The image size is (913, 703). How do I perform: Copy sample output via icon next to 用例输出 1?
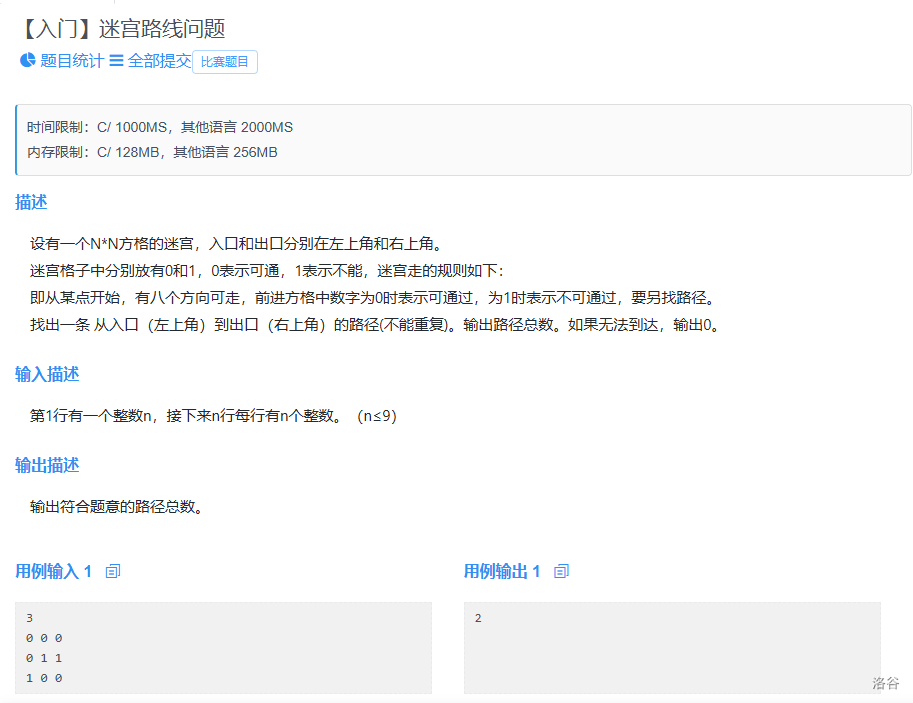[561, 571]
